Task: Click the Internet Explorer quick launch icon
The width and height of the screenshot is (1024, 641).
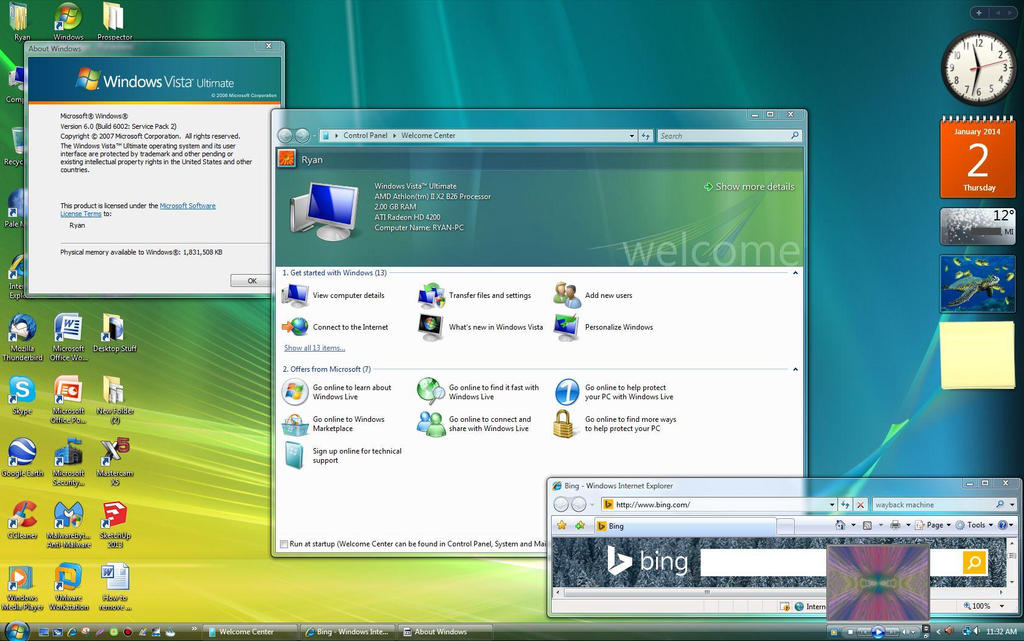Action: coord(72,632)
